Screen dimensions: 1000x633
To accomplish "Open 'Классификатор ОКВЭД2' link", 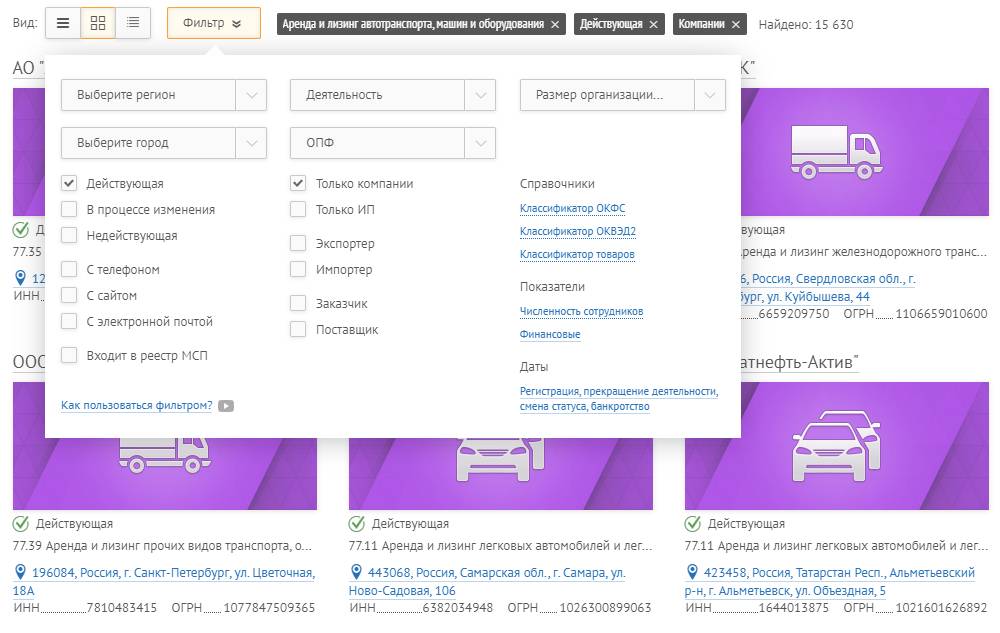I will click(578, 231).
